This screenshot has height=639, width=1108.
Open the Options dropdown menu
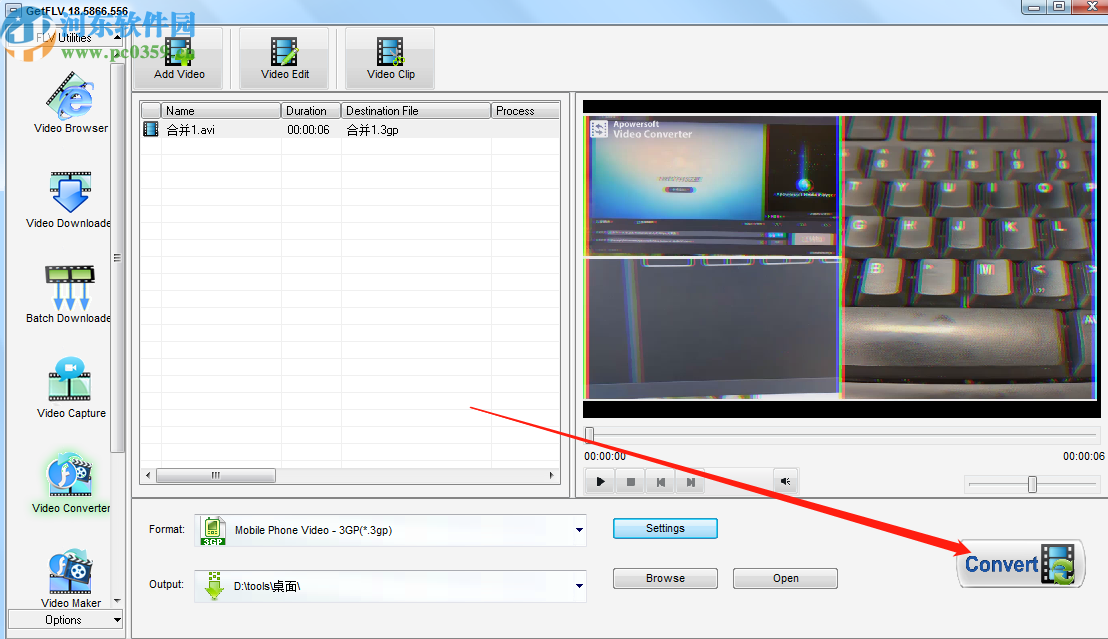click(66, 620)
